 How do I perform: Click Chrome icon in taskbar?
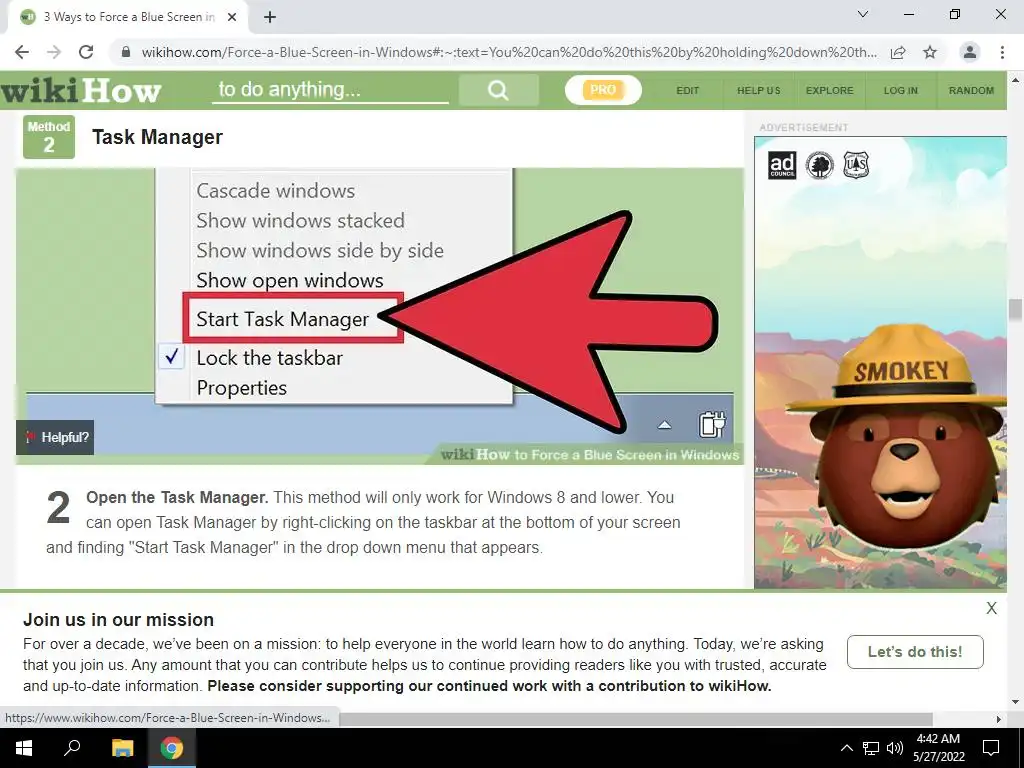click(x=172, y=748)
